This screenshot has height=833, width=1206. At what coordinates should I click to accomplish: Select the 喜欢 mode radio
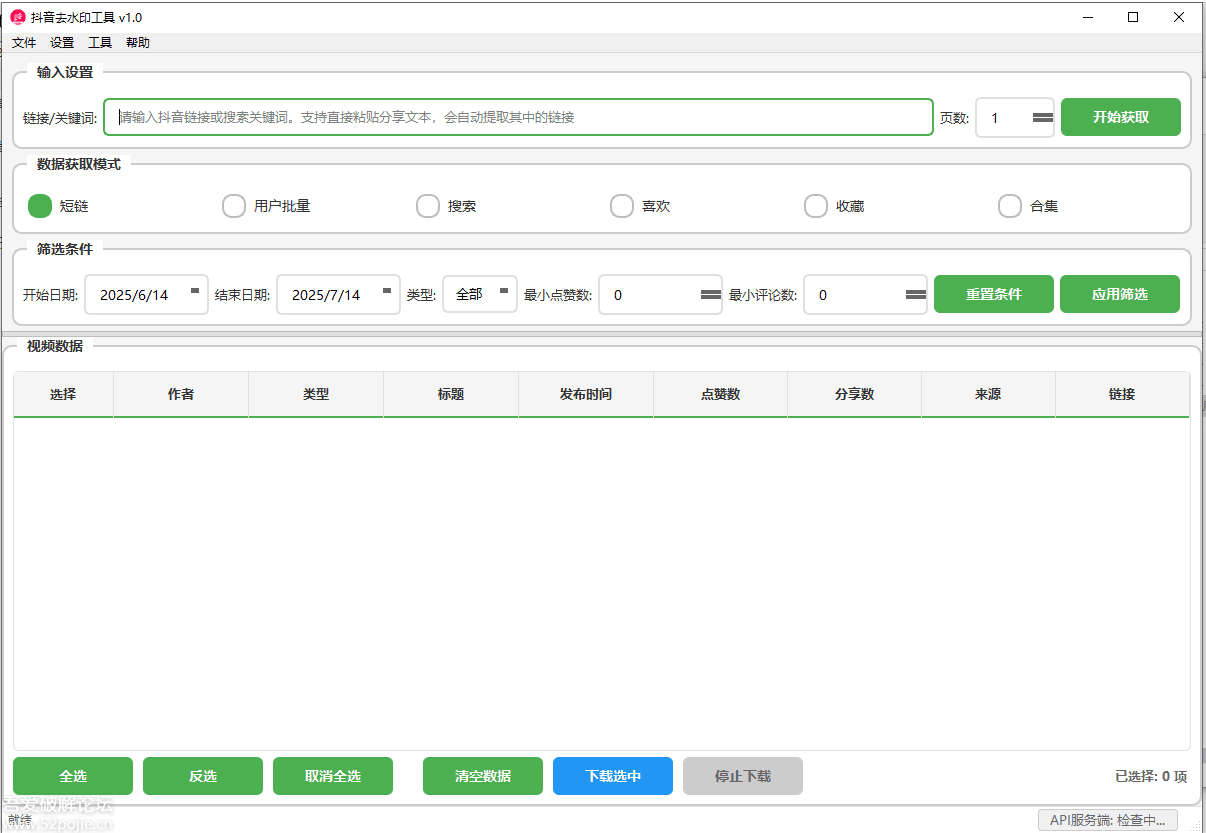coord(622,206)
